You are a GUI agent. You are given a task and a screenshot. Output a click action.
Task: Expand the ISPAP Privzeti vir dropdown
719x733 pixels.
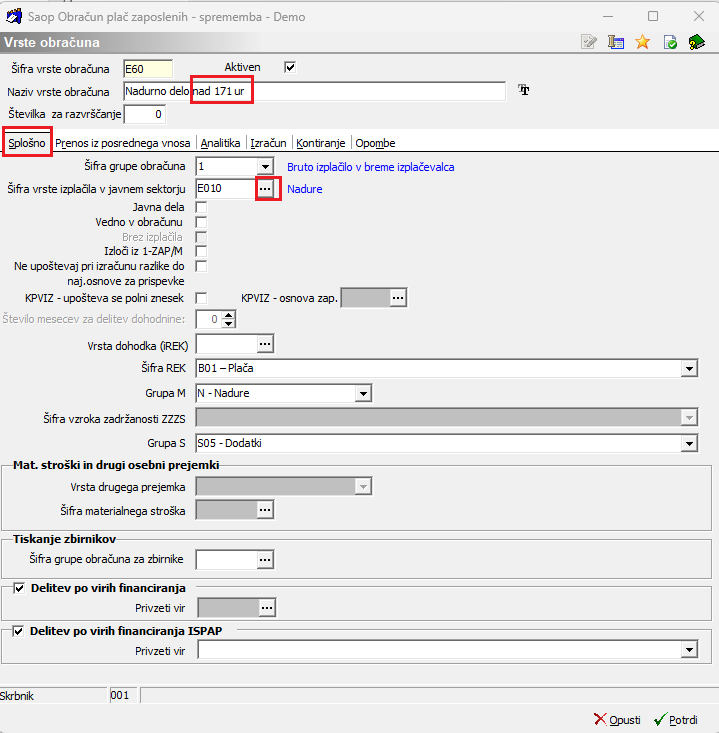click(x=689, y=649)
